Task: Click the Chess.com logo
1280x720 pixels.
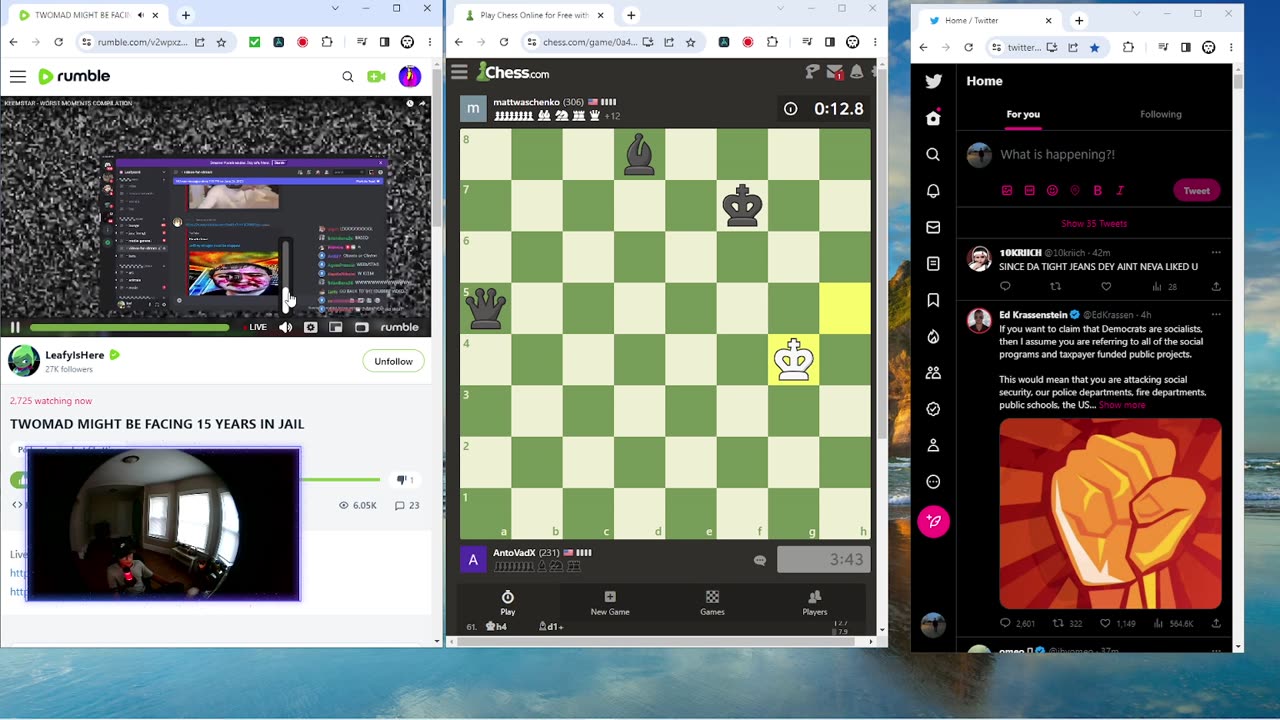Action: 513,72
